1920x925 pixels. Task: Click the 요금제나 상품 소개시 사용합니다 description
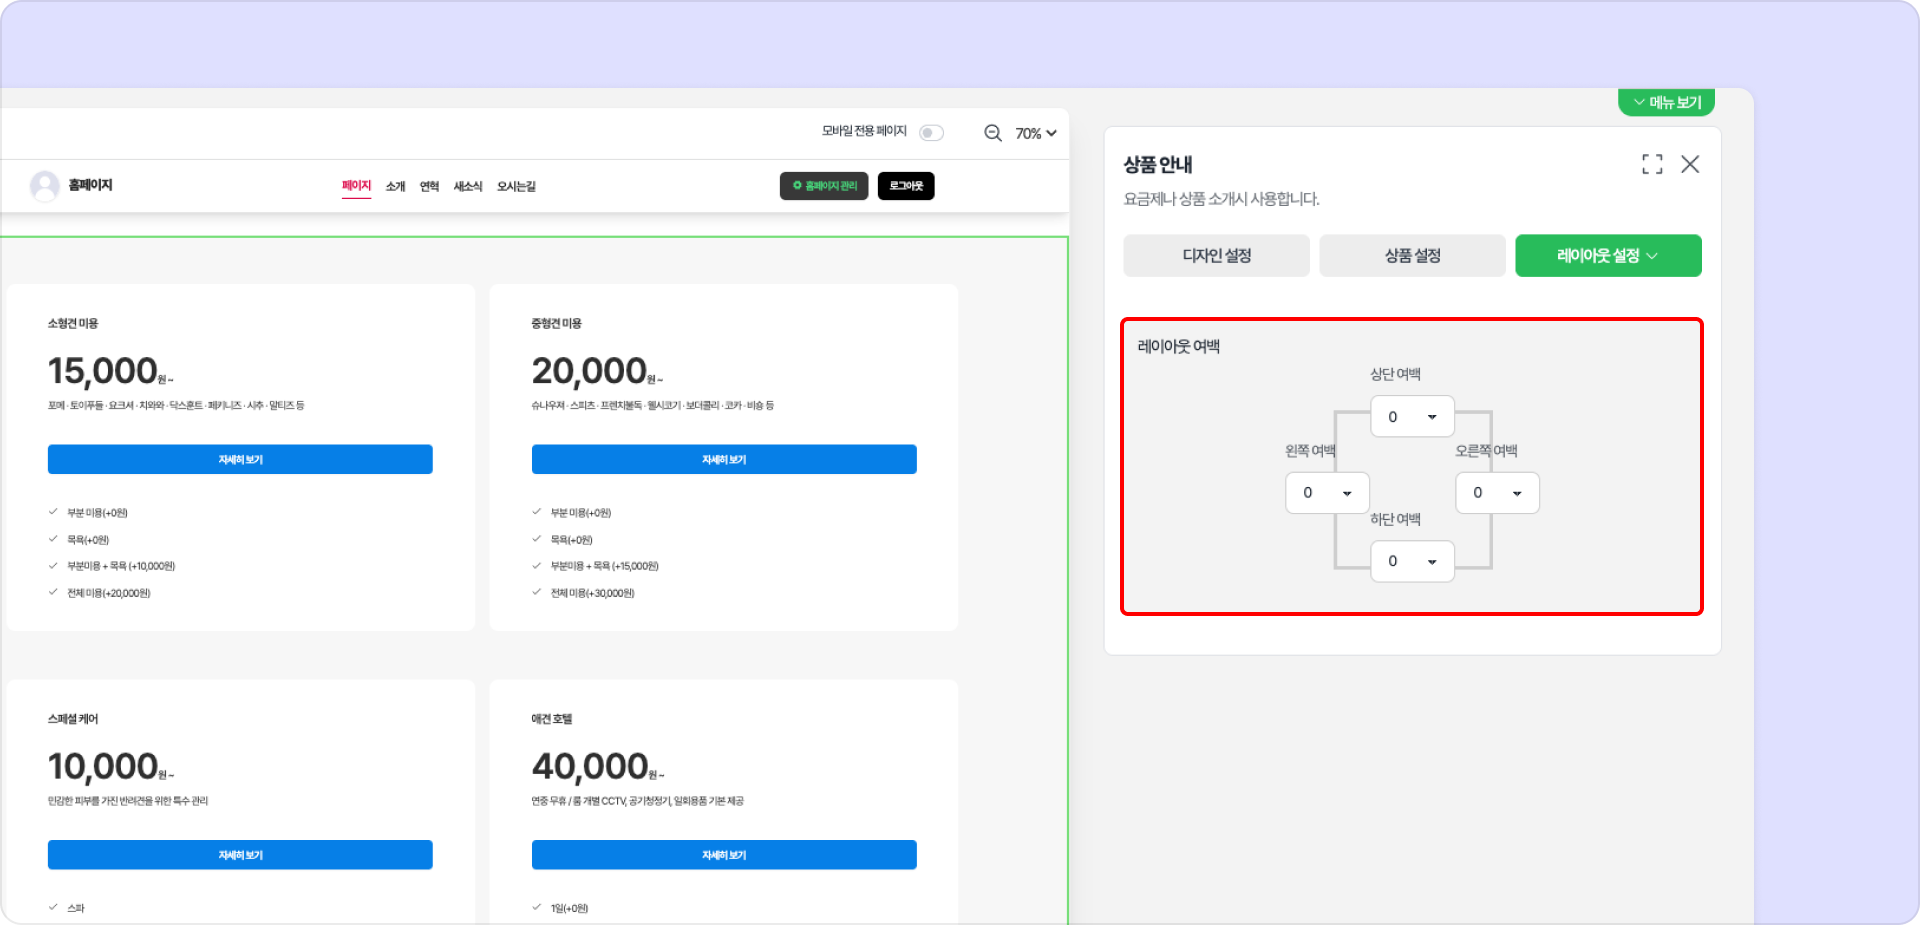click(1222, 199)
